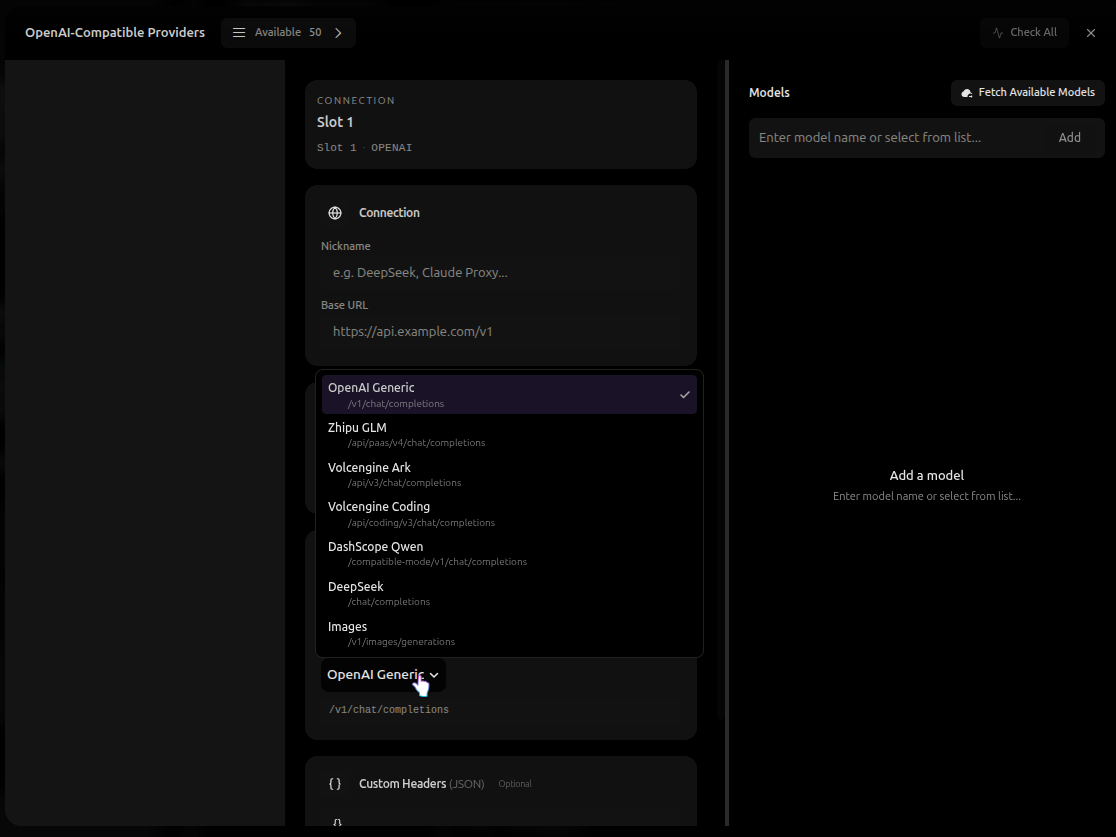The height and width of the screenshot is (837, 1116).
Task: Click the cloud icon in Fetch Available Models
Action: click(967, 93)
